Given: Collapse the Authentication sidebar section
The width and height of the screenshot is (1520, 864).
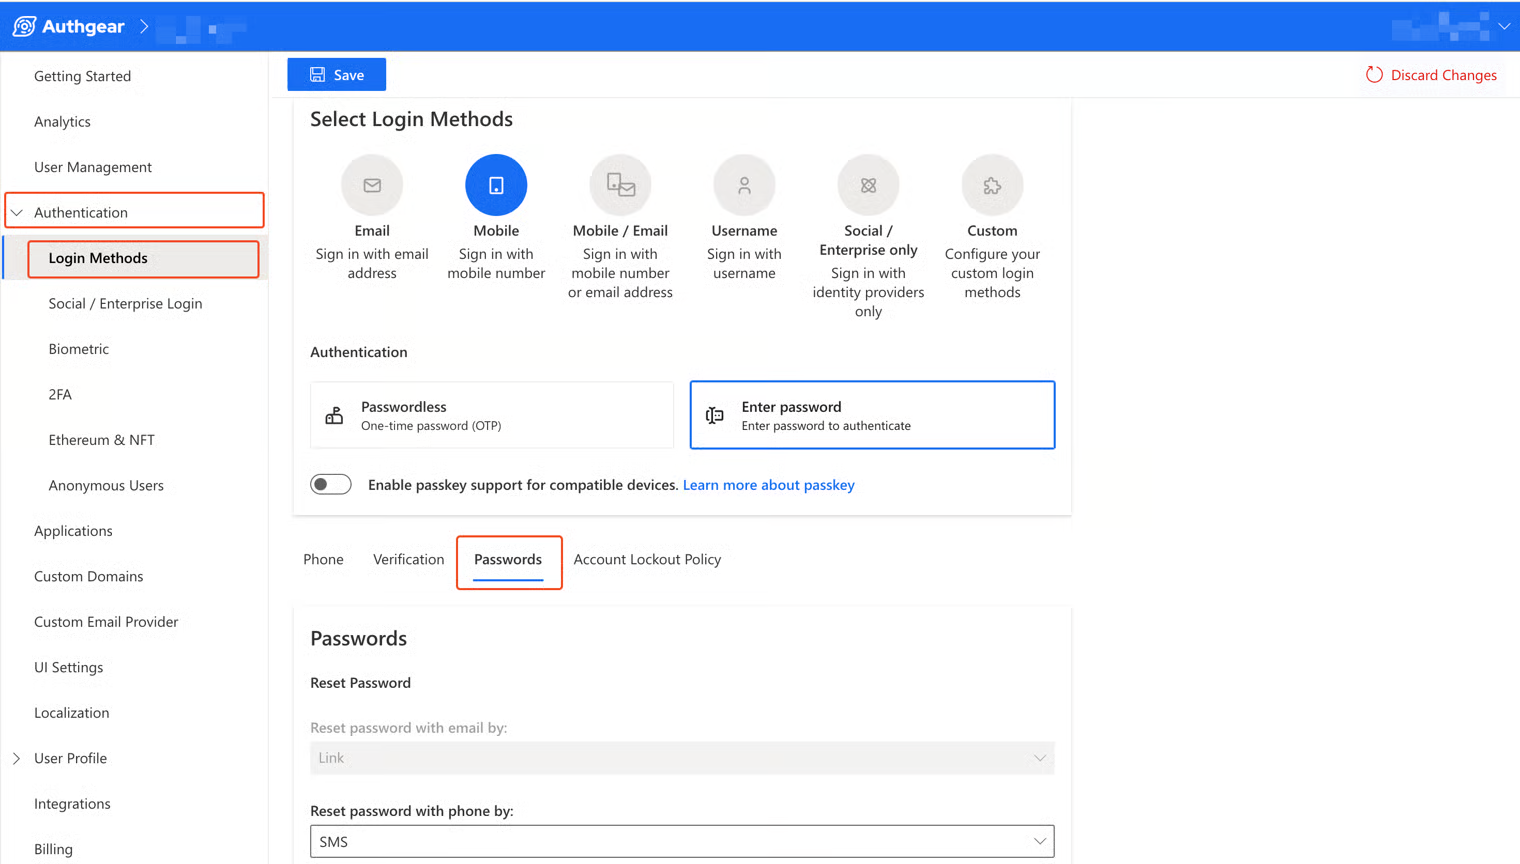Looking at the screenshot, I should [17, 213].
